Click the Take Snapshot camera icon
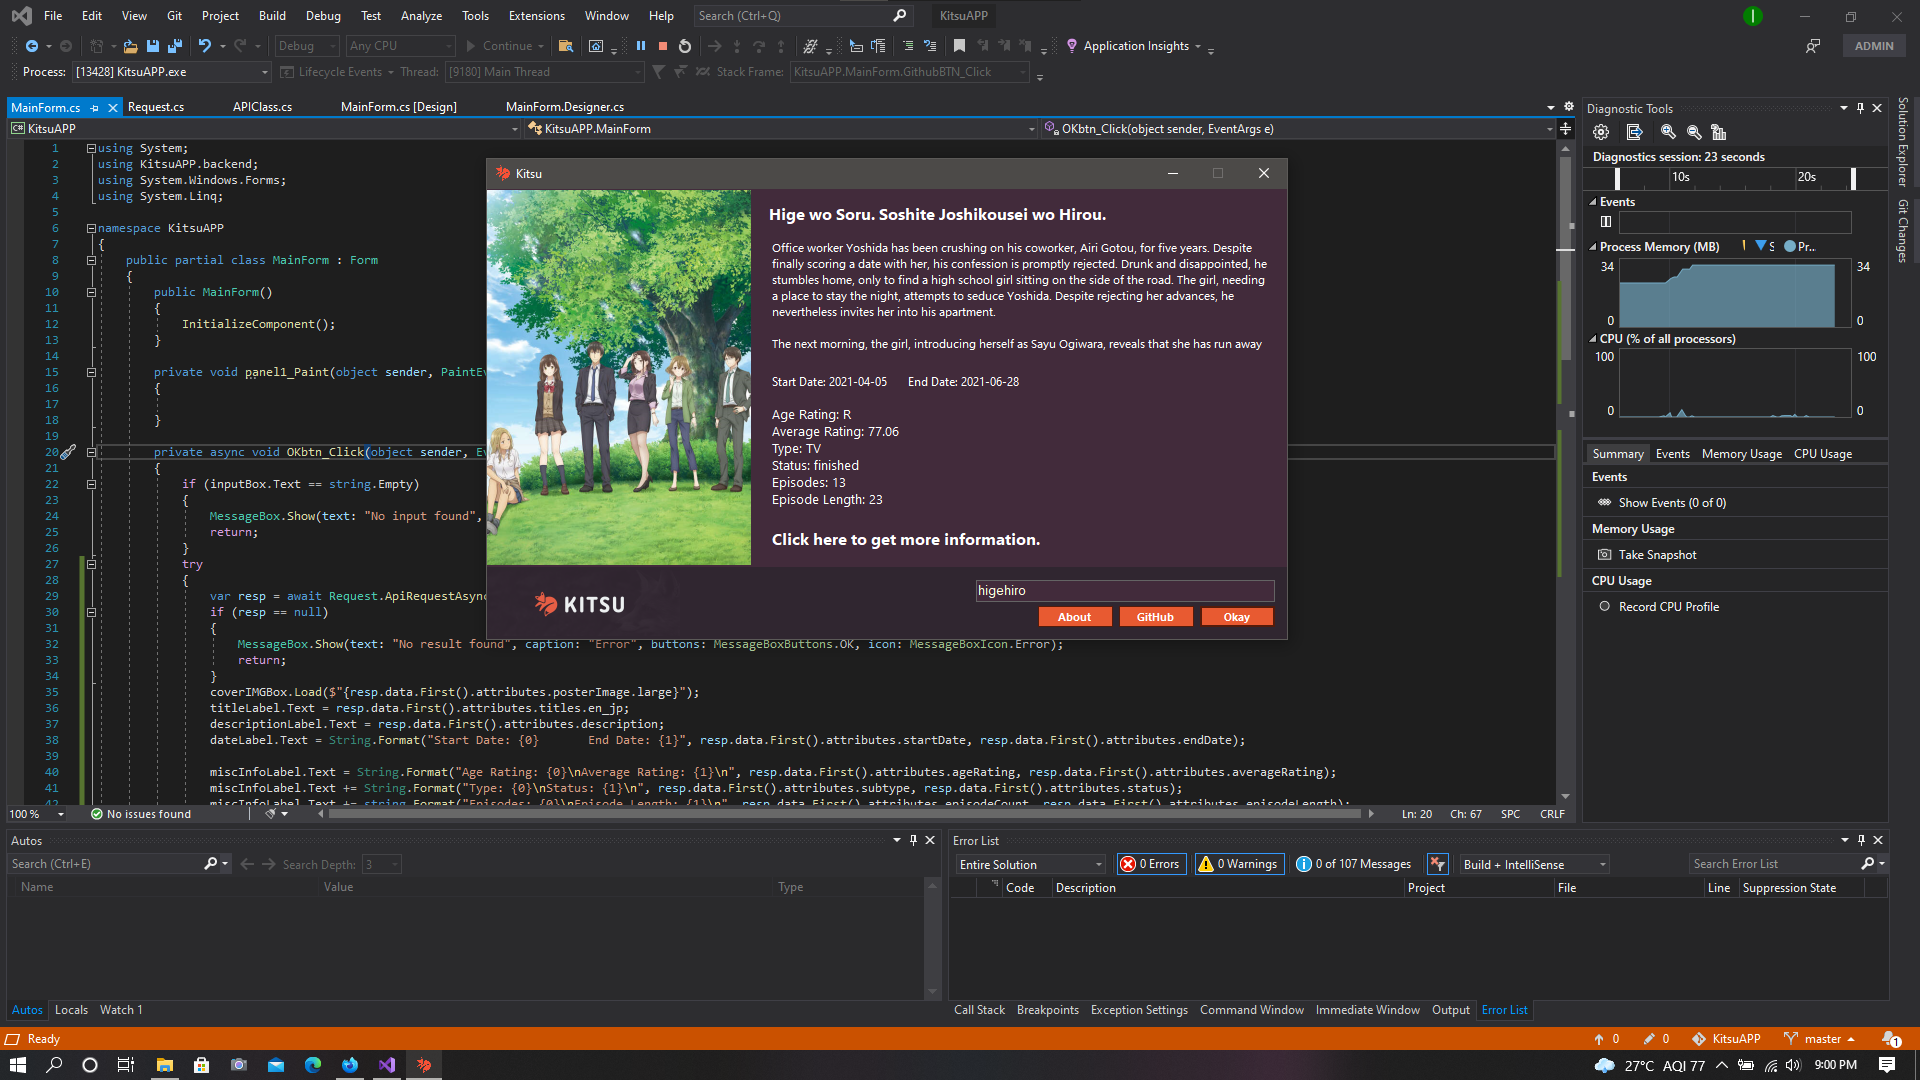 tap(1604, 555)
